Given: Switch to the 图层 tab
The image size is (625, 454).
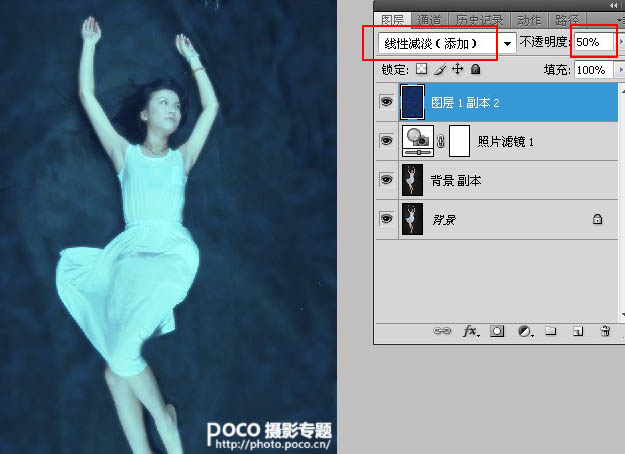Looking at the screenshot, I should coord(392,20).
